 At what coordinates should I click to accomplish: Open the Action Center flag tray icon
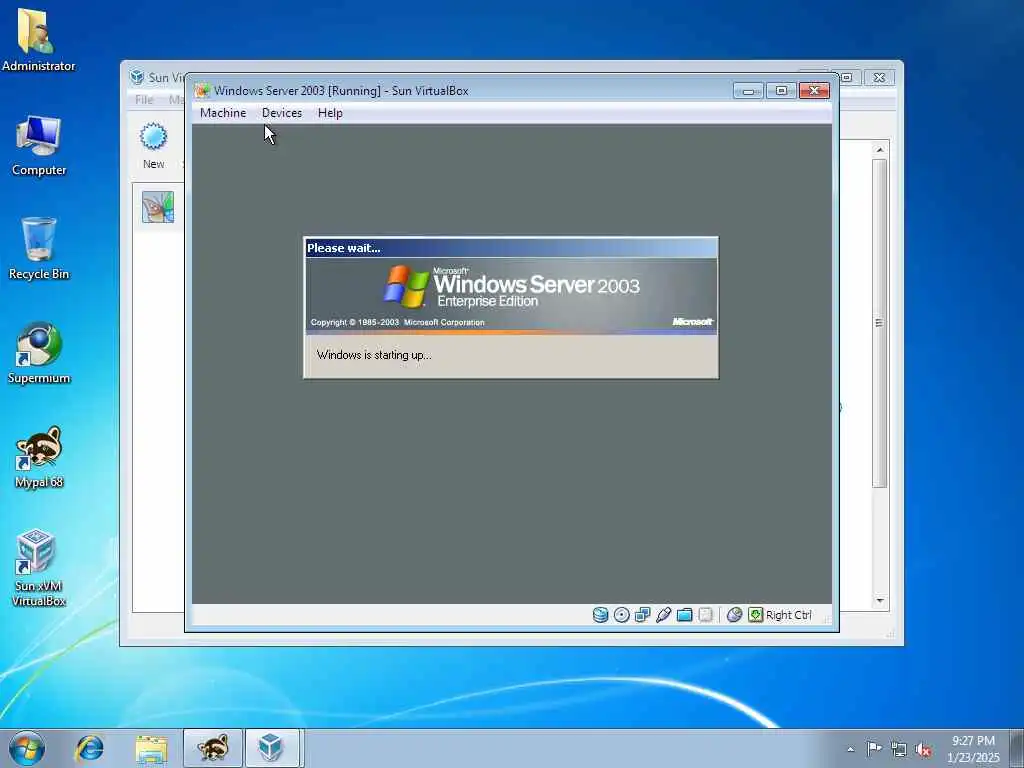[x=874, y=748]
